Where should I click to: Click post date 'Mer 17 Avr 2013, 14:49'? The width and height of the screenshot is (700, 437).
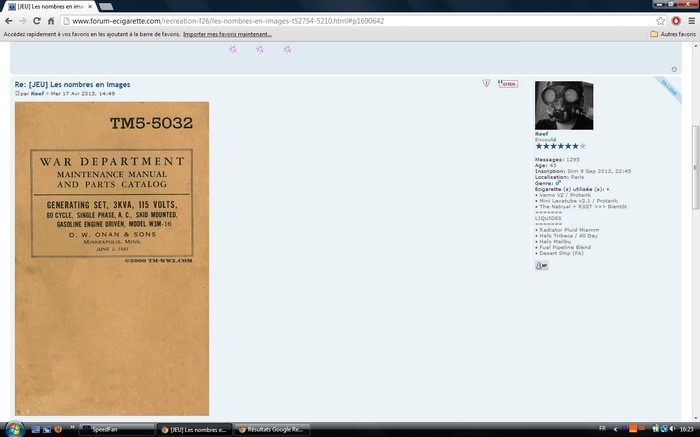(83, 94)
